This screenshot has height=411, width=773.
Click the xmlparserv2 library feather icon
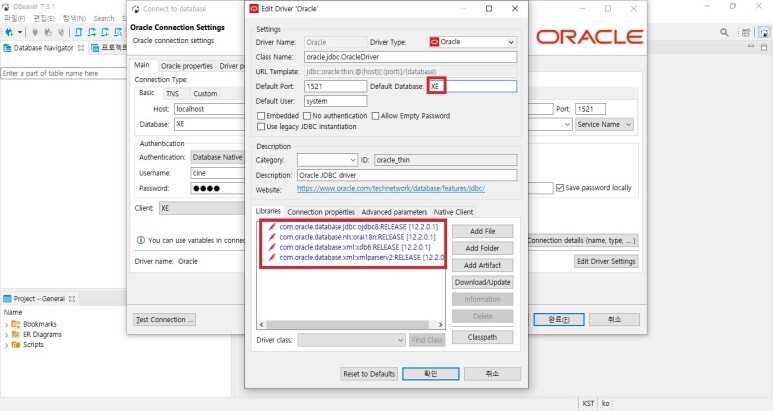click(x=272, y=258)
